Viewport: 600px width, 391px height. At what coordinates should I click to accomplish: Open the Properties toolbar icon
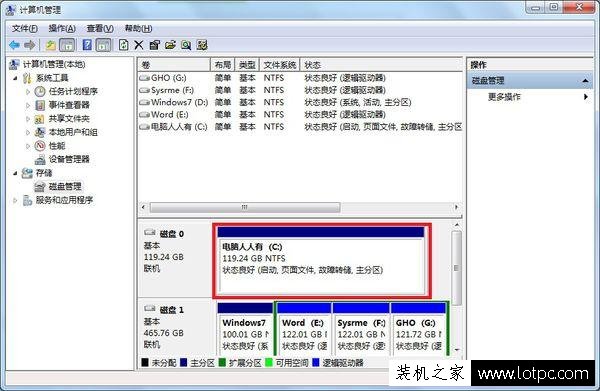(154, 45)
